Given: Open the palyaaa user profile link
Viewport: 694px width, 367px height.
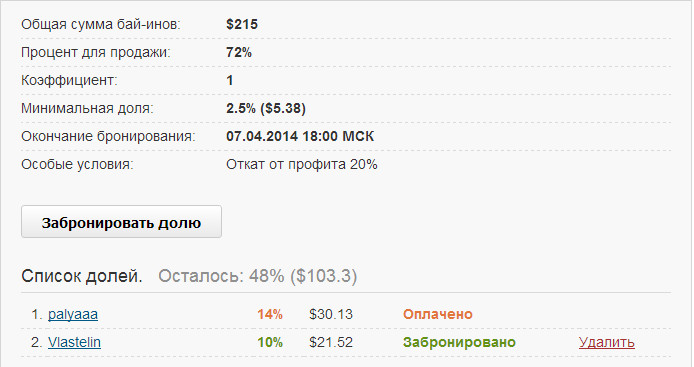Looking at the screenshot, I should tap(73, 314).
